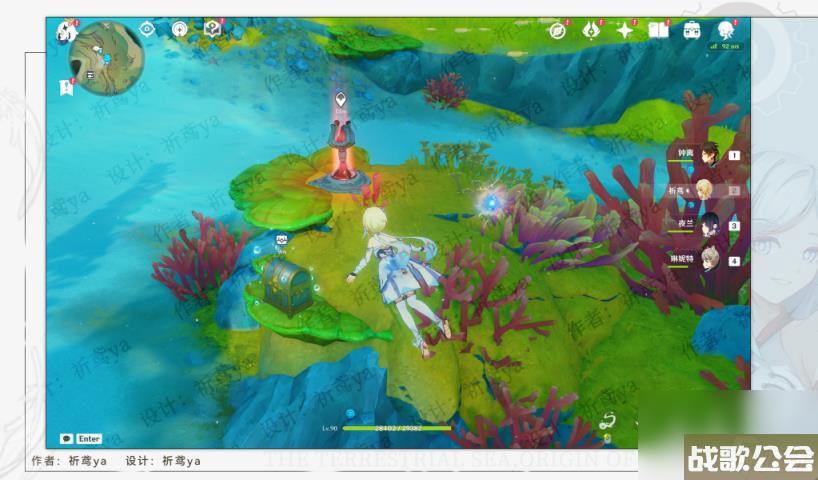Click the Lv.90 level label
The height and width of the screenshot is (480, 818).
coord(330,428)
